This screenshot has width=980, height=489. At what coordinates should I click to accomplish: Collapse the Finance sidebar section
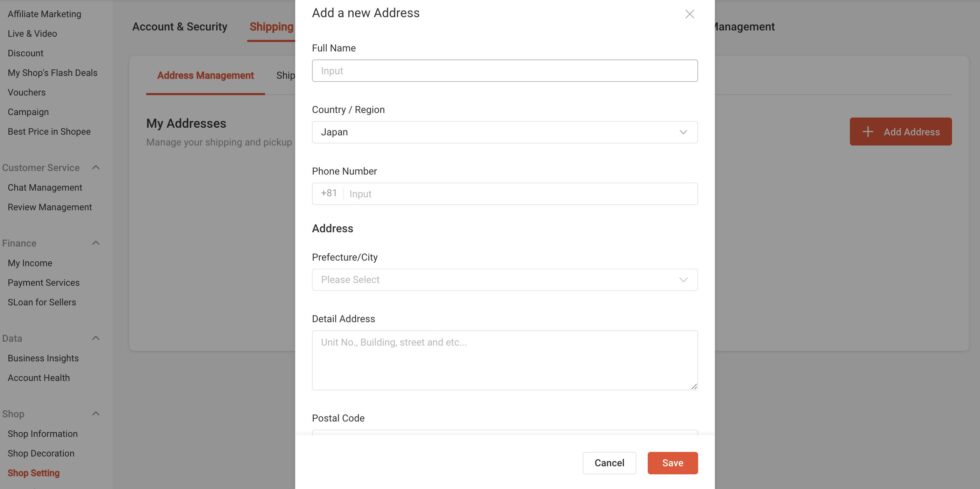coord(96,243)
